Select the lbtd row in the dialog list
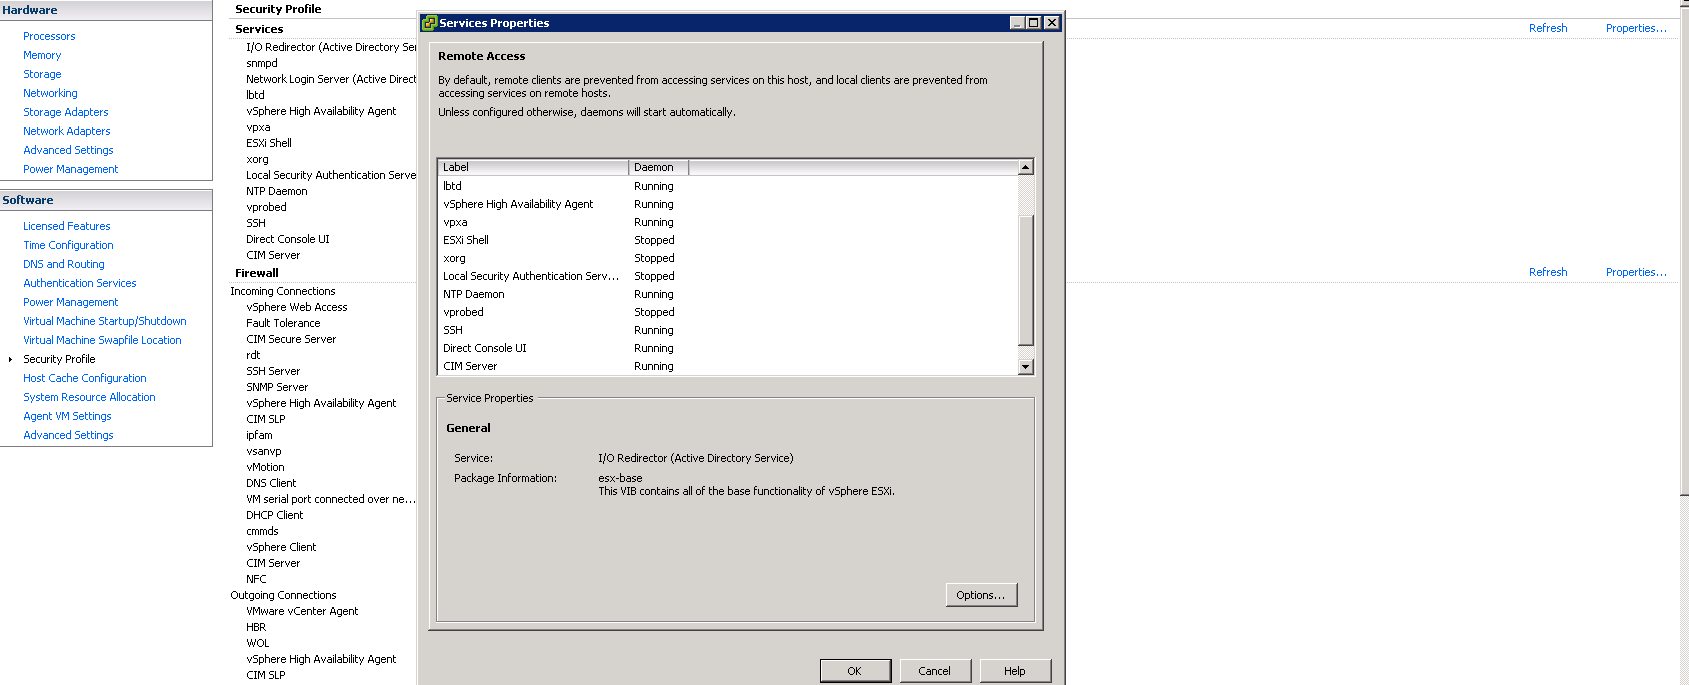Image resolution: width=1689 pixels, height=685 pixels. [728, 186]
